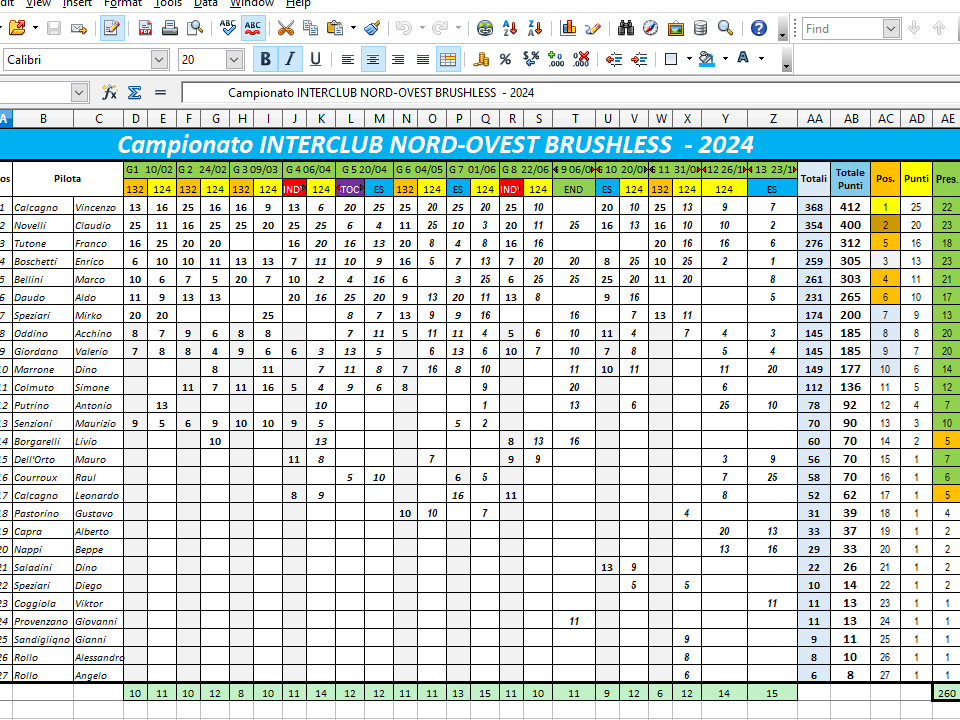Click the formula Input Line field
This screenshot has width=960, height=720.
[x=571, y=93]
